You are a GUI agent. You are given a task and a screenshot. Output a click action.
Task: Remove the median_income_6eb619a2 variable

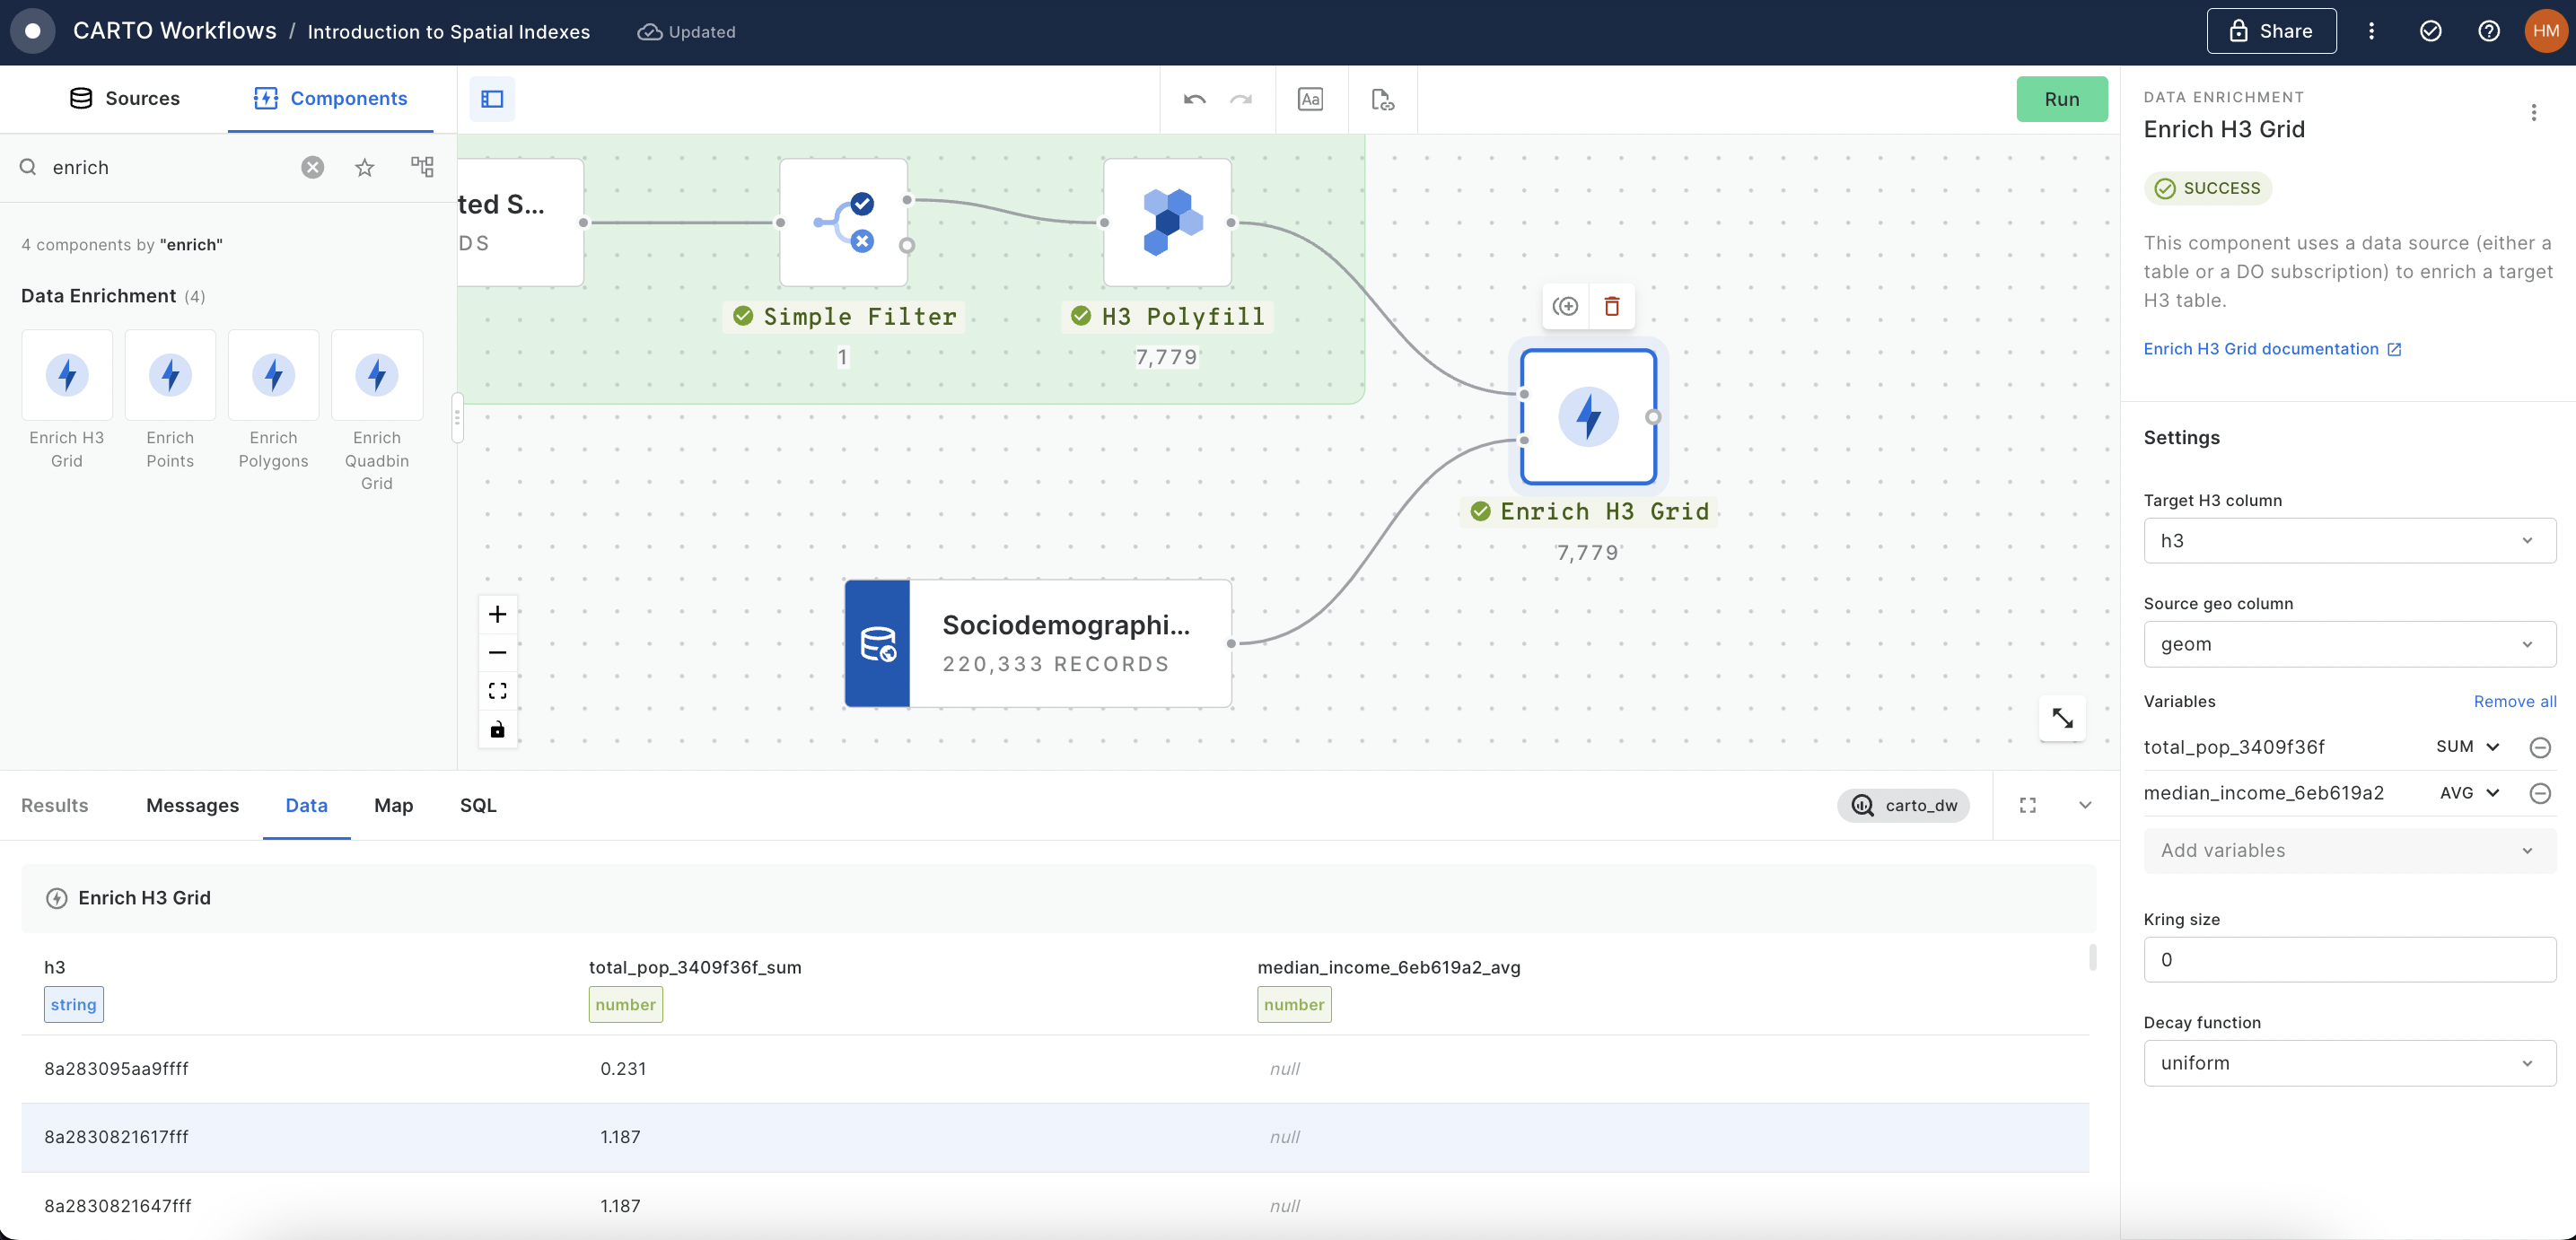(x=2540, y=793)
